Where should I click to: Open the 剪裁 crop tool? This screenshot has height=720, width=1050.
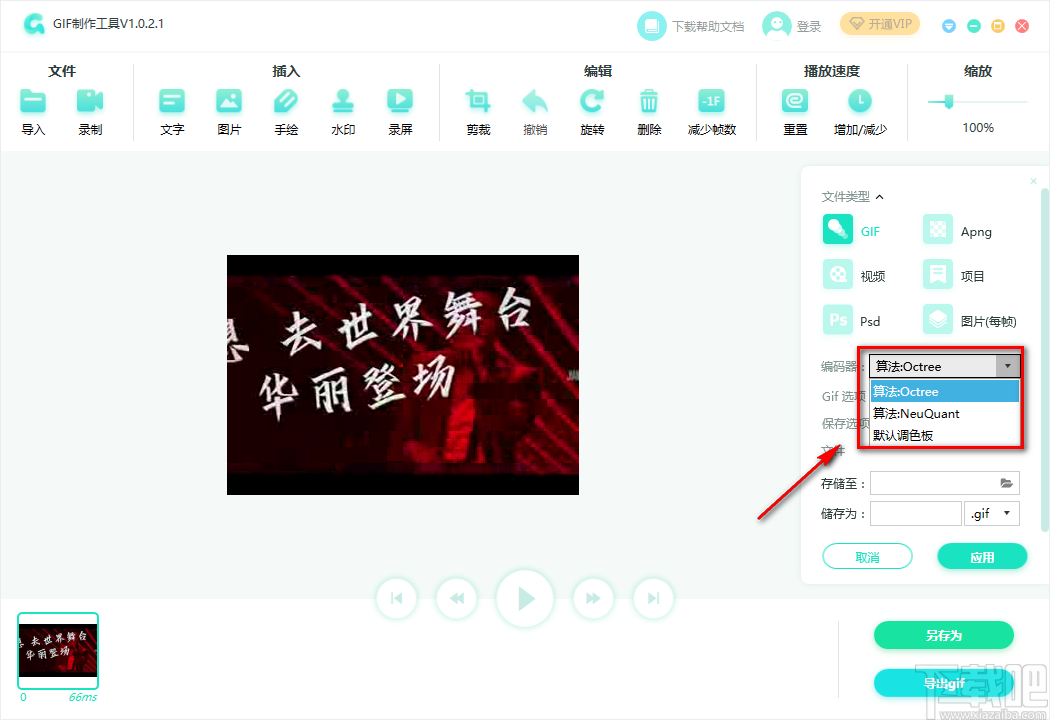477,108
